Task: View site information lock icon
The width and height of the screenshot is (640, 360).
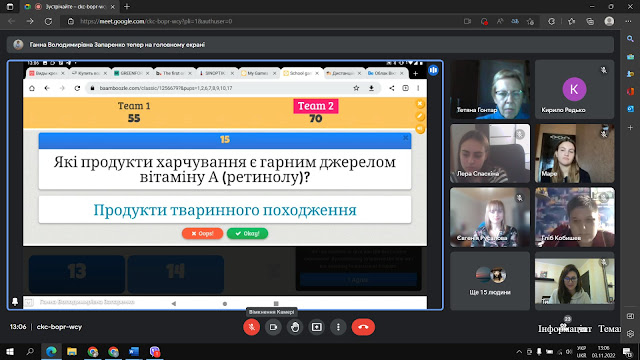Action: (x=71, y=21)
